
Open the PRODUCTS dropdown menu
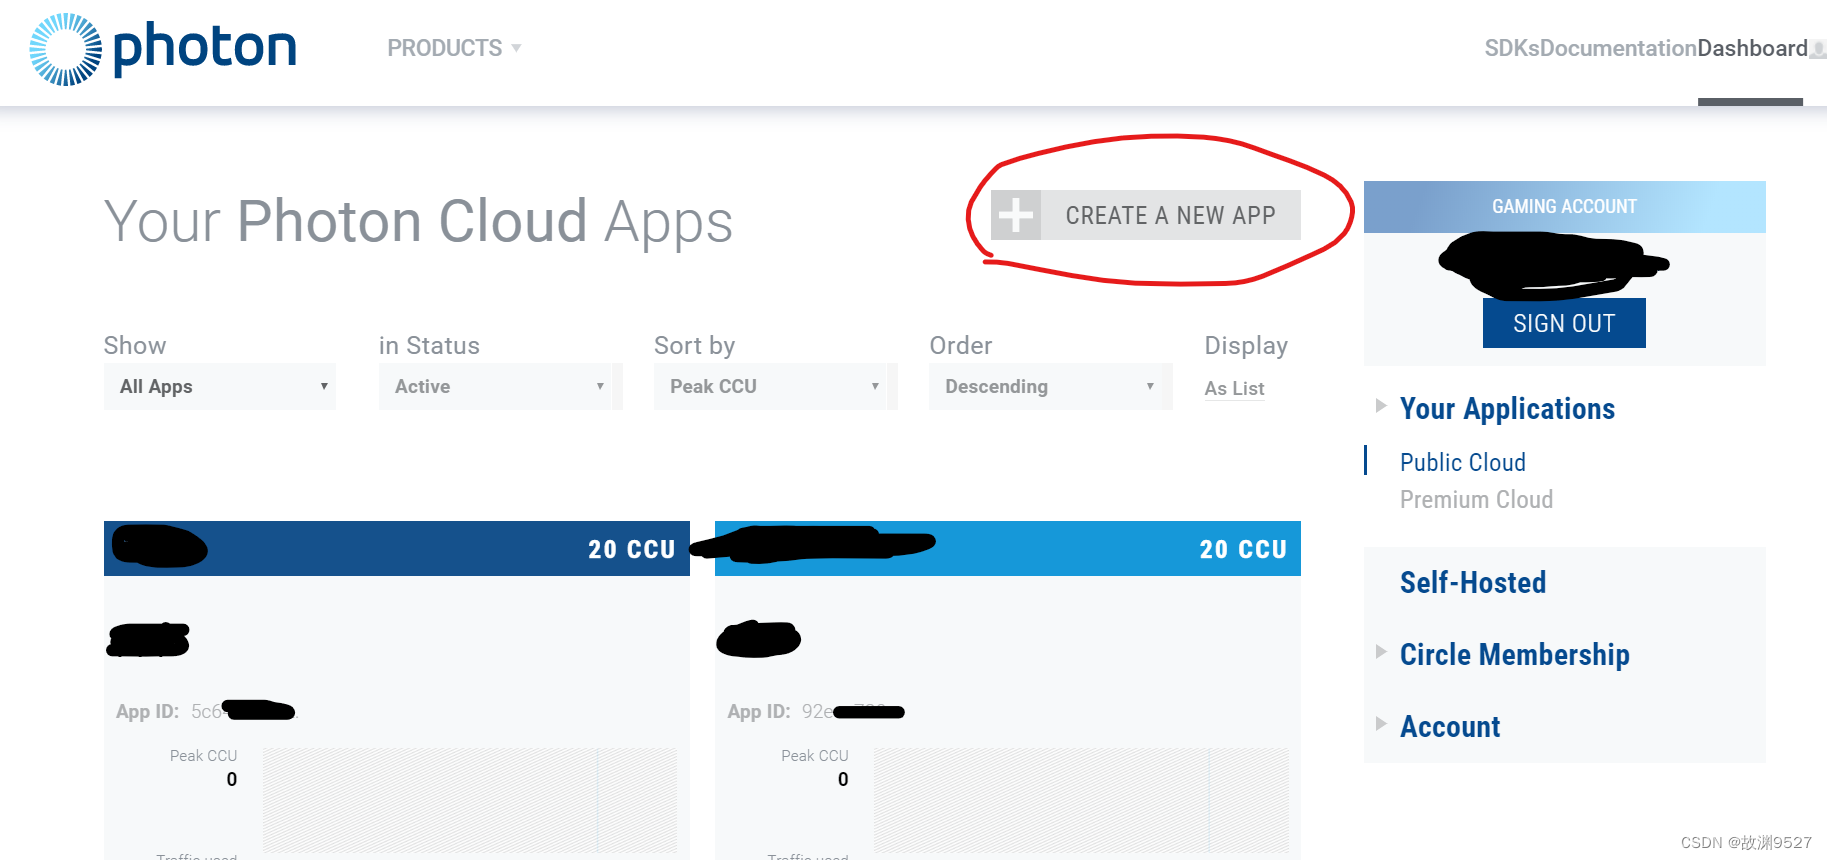[x=454, y=48]
